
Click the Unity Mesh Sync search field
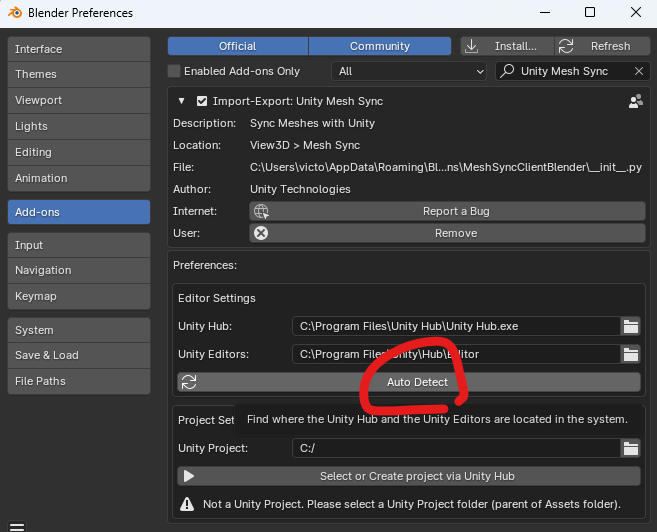pos(572,71)
